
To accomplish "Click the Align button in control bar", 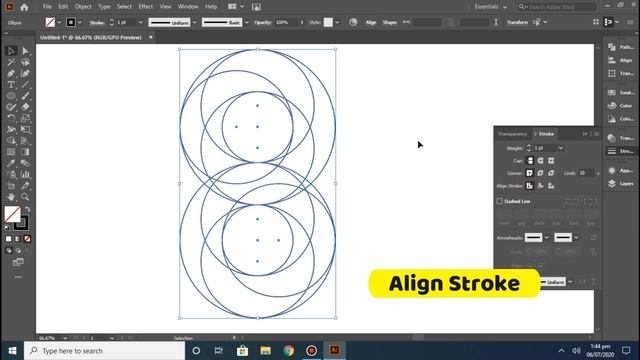I will coord(371,22).
